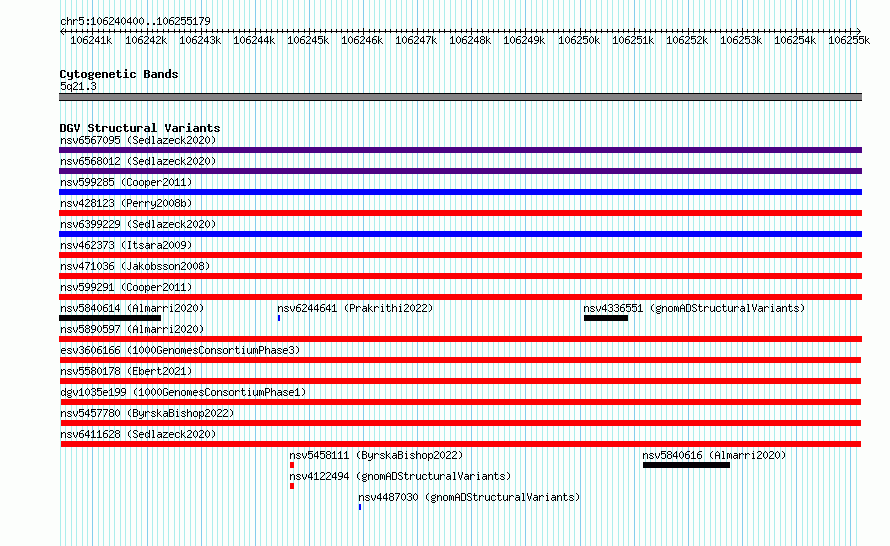This screenshot has height=546, width=890.
Task: Click the Cytogenetic Bands track title
Action: 119,74
